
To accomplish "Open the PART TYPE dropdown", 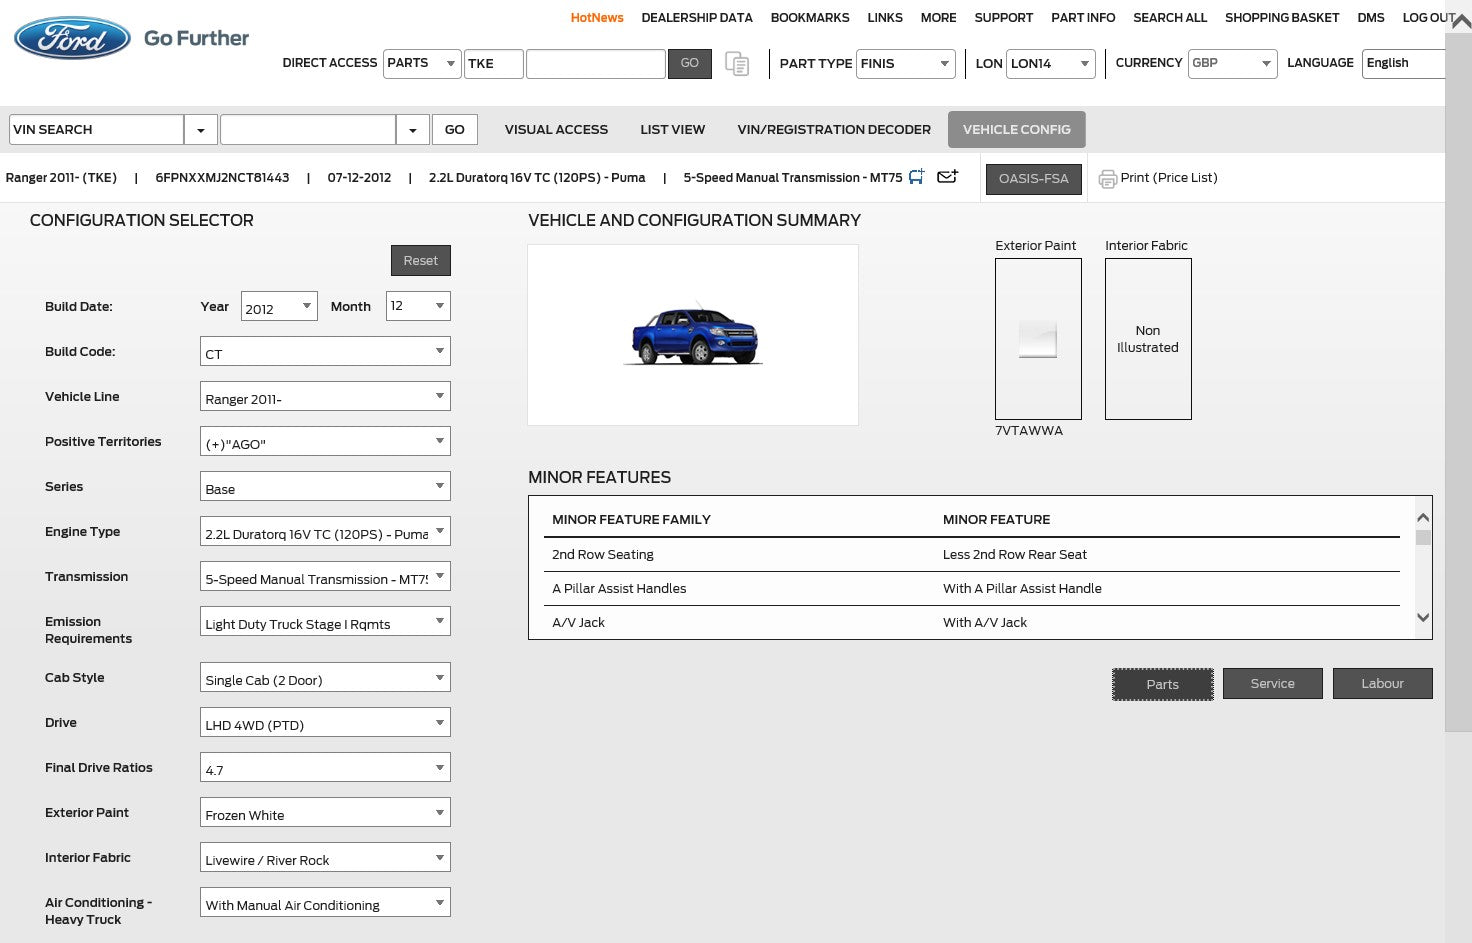I will click(944, 64).
